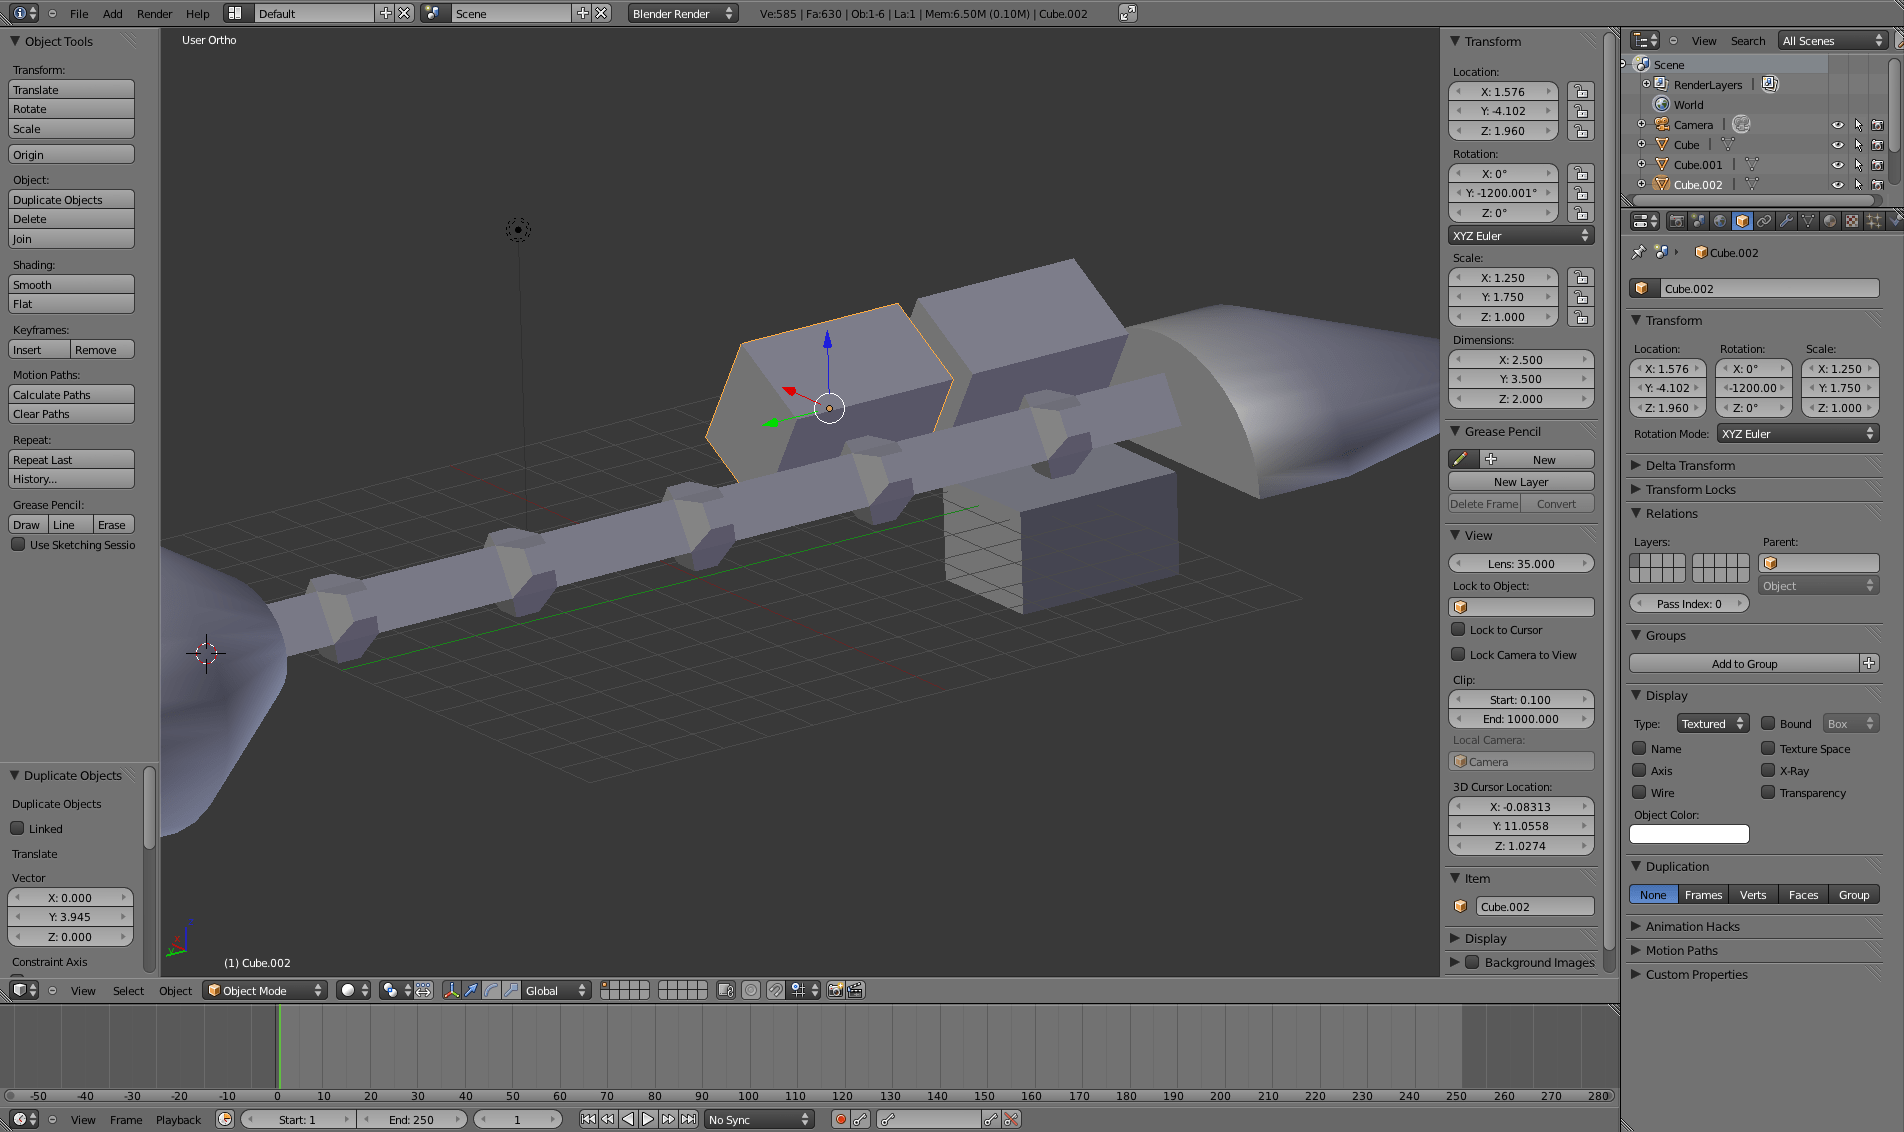The width and height of the screenshot is (1904, 1132).
Task: Select the World properties tab
Action: [1720, 221]
